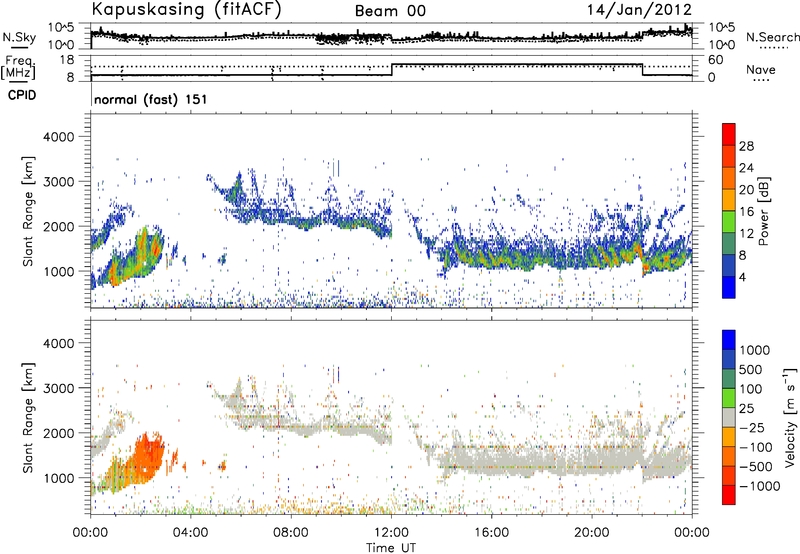This screenshot has width=800, height=554.
Task: Click the 'Velocity [m s-1]' color bar label
Action: point(790,417)
